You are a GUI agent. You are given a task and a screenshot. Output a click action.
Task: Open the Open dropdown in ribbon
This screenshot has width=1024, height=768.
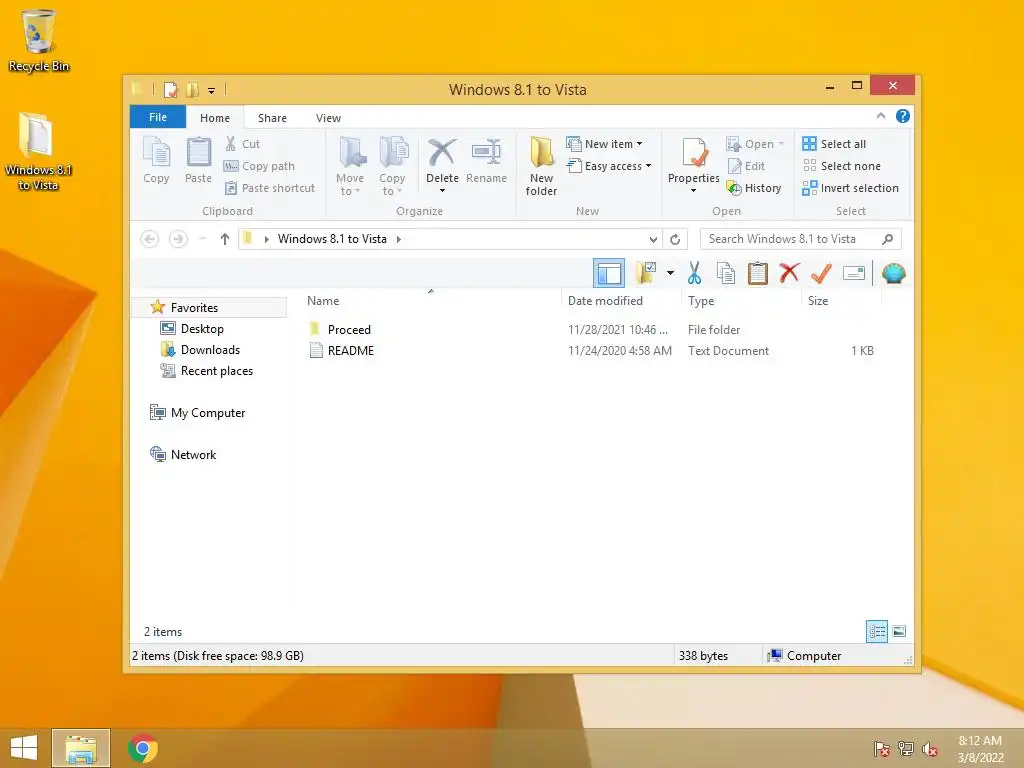click(x=755, y=144)
